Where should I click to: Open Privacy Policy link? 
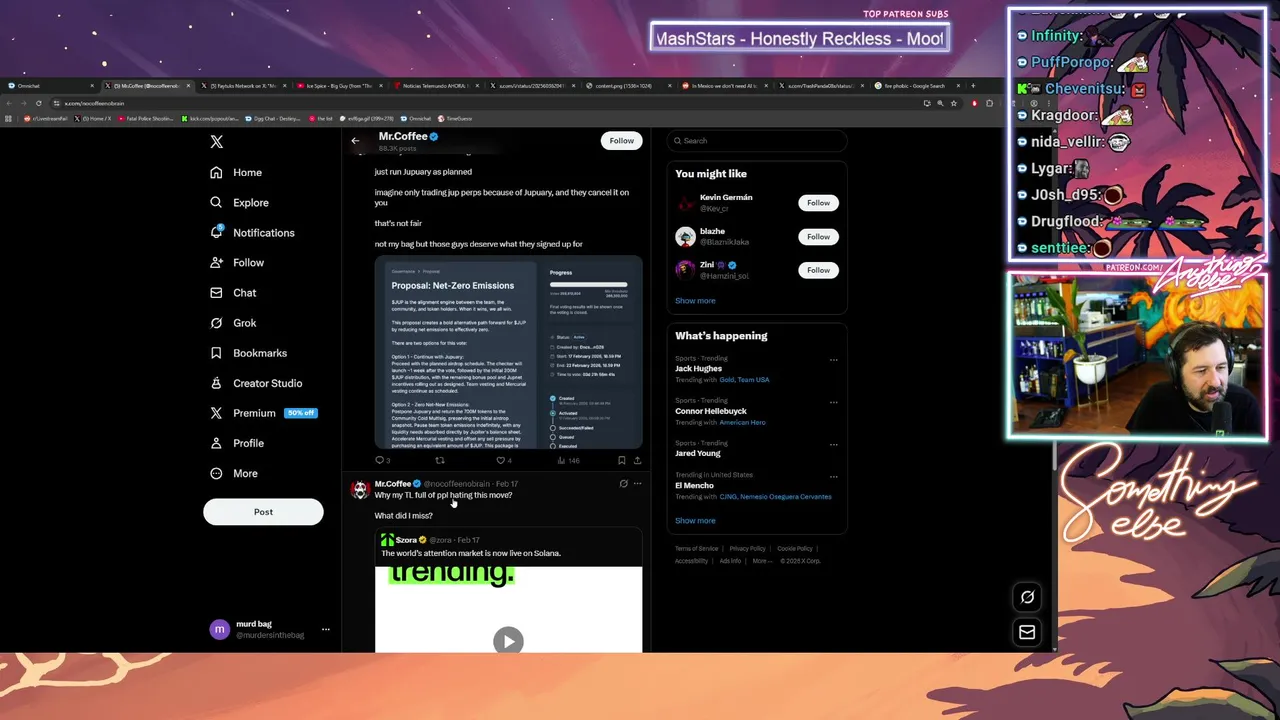coord(747,549)
